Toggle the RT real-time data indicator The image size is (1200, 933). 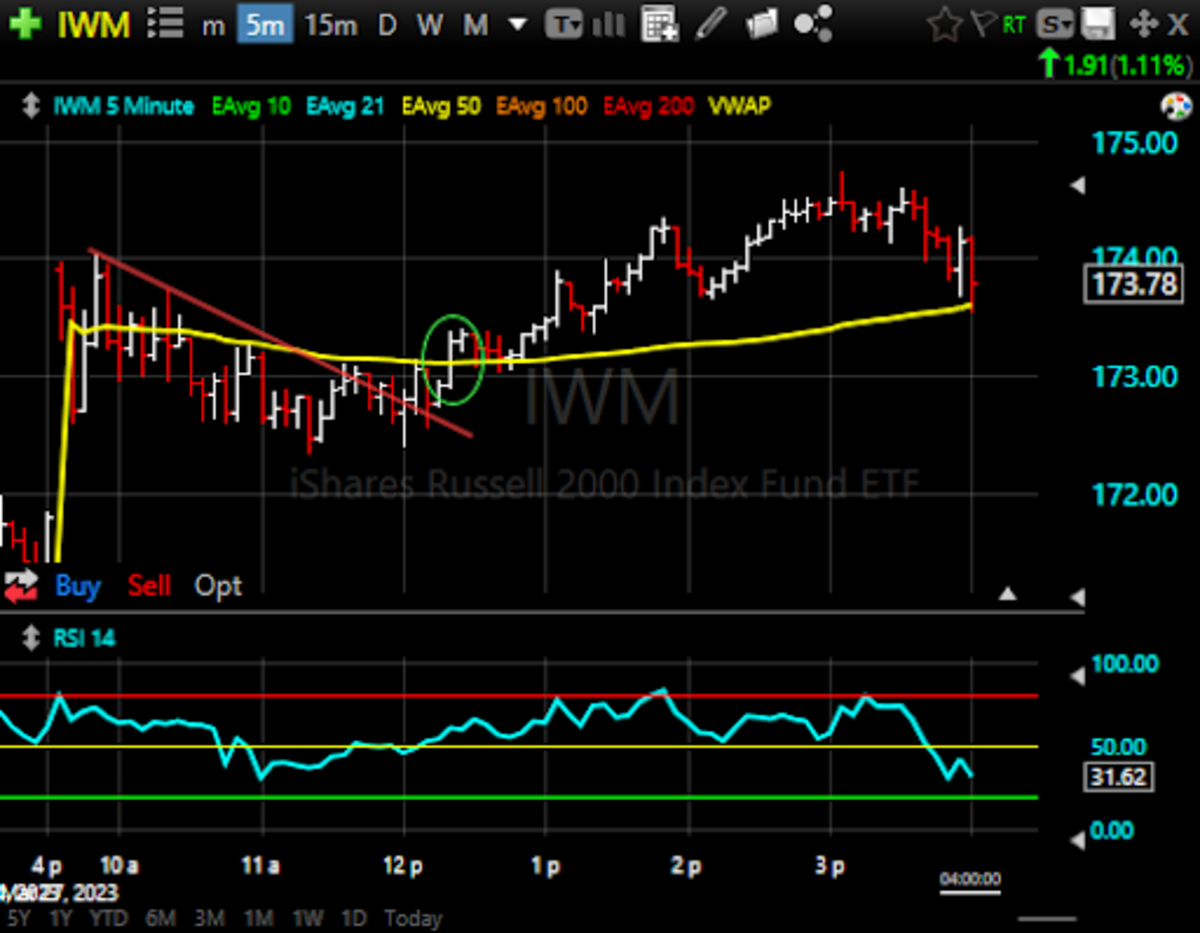click(x=1014, y=25)
